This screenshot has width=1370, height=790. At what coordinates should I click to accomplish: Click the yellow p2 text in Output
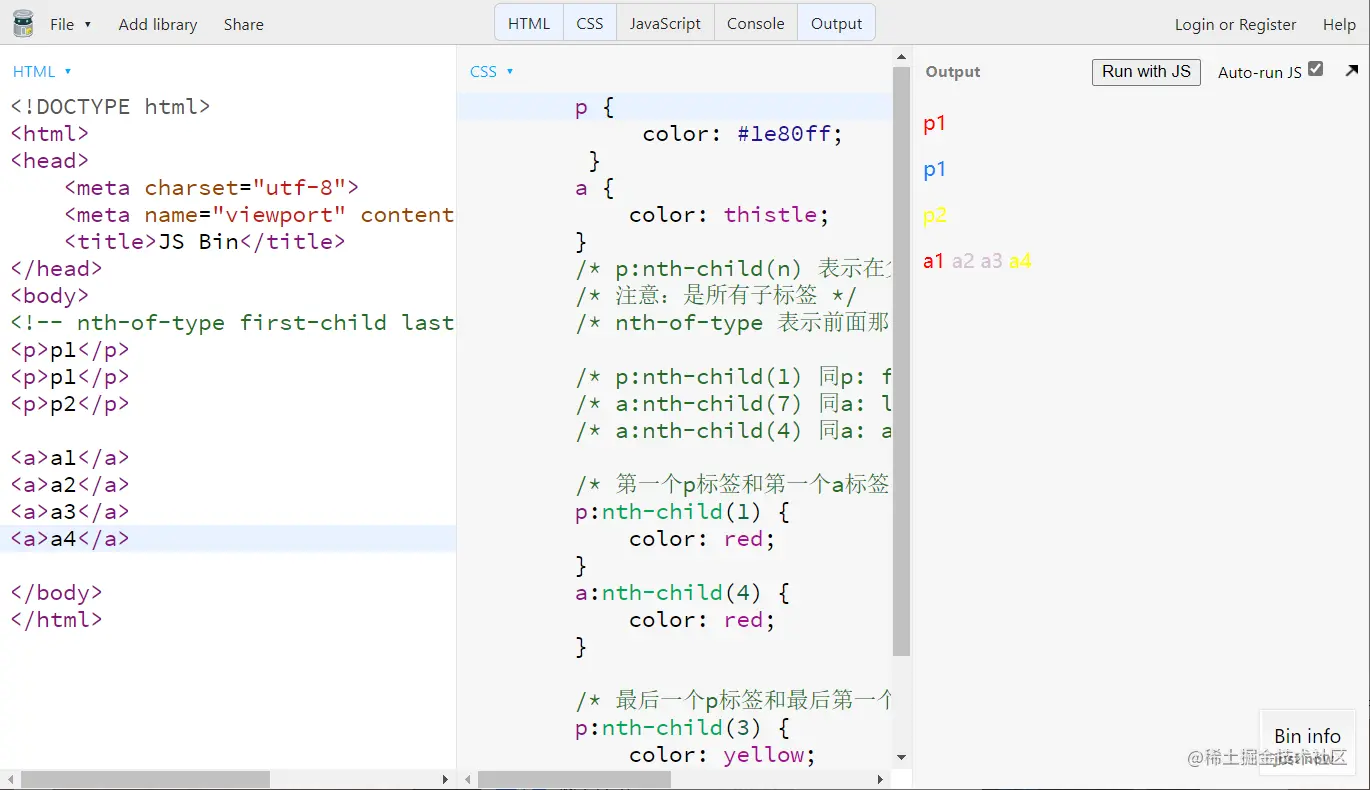pyautogui.click(x=935, y=216)
